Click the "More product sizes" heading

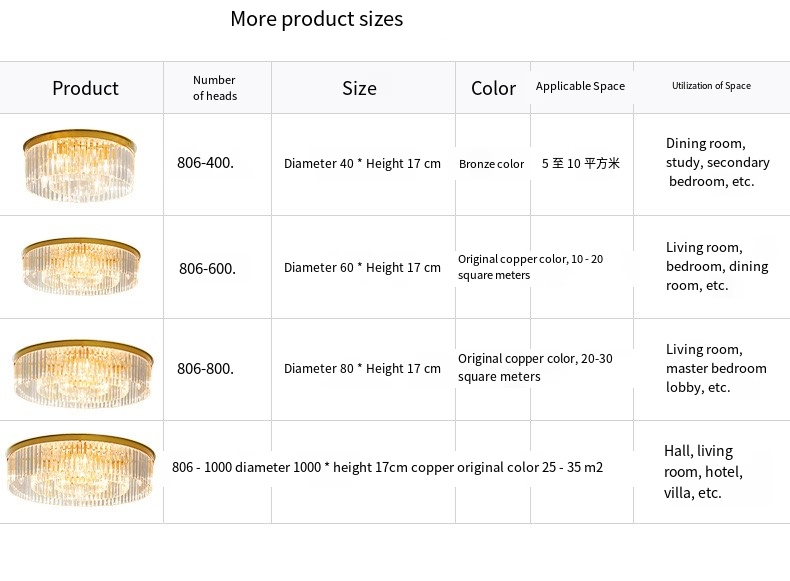click(x=316, y=19)
